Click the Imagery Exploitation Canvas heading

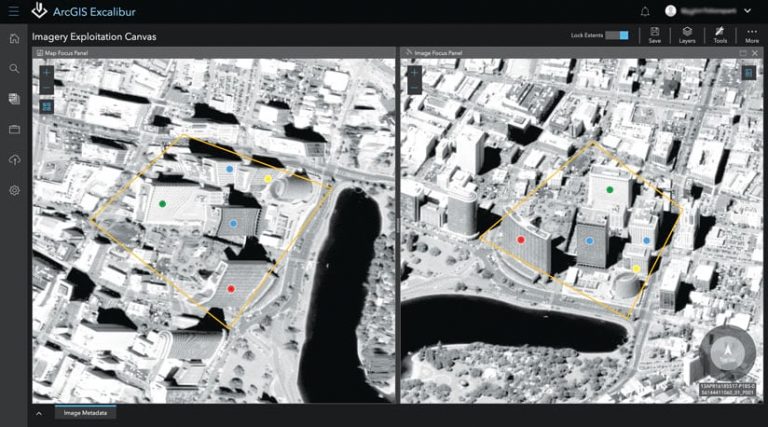tap(94, 37)
